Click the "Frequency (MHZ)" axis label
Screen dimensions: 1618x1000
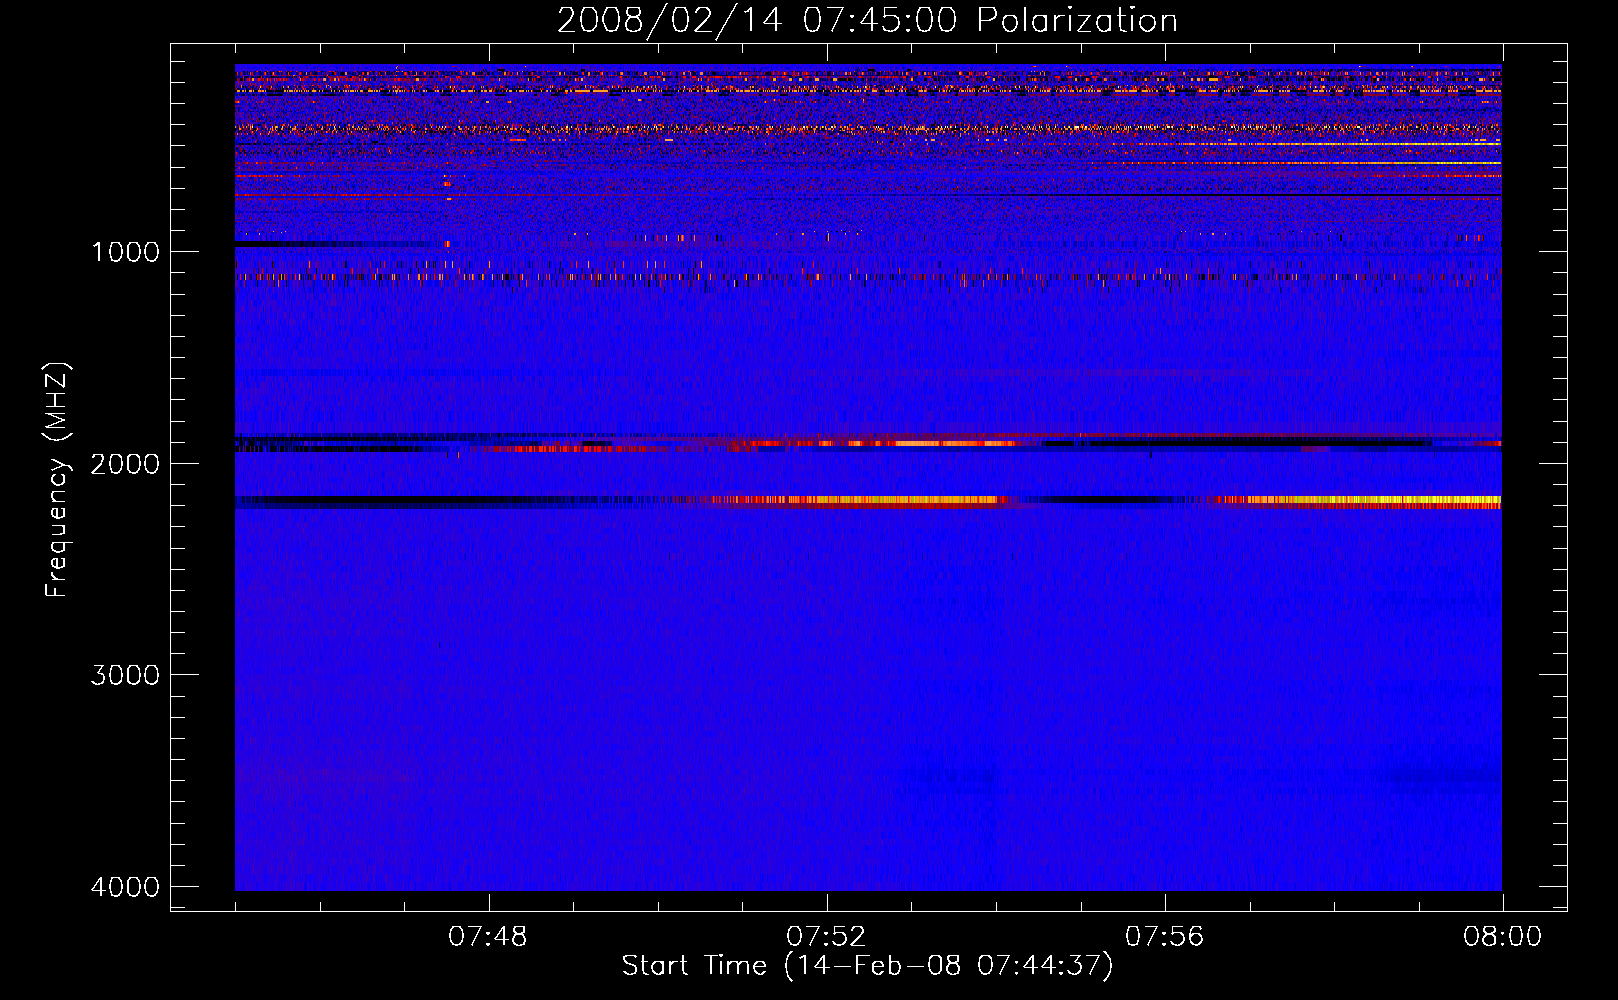(58, 480)
